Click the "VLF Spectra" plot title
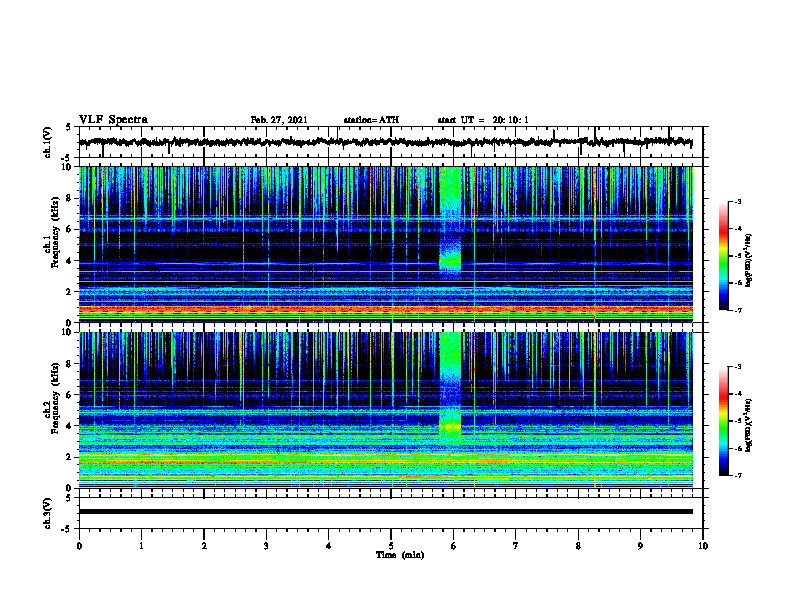 pos(113,120)
